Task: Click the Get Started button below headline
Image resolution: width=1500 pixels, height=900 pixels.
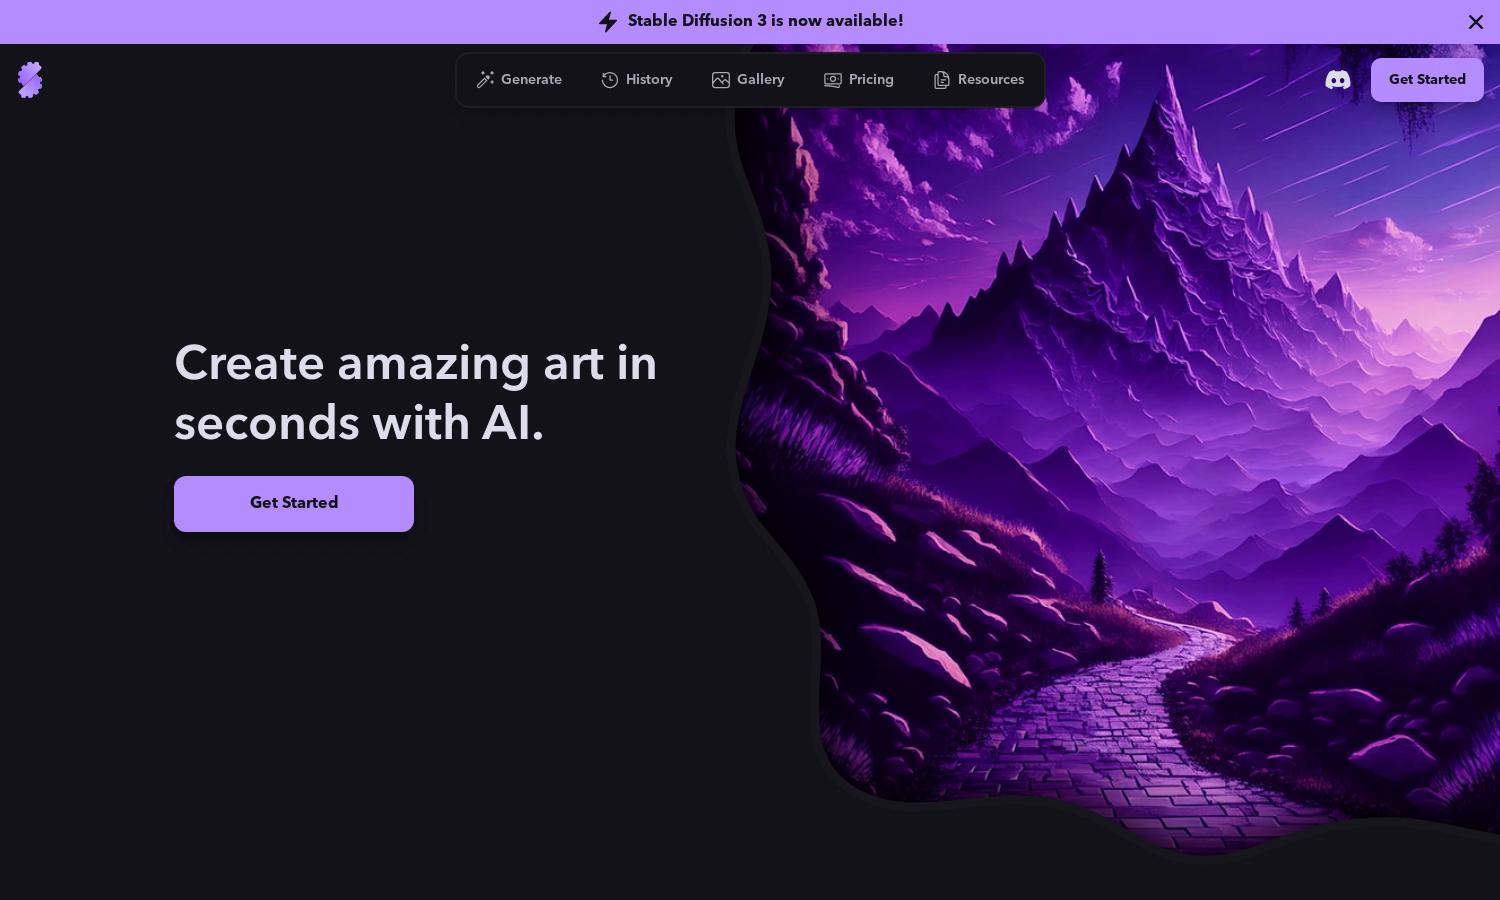Action: click(x=294, y=504)
